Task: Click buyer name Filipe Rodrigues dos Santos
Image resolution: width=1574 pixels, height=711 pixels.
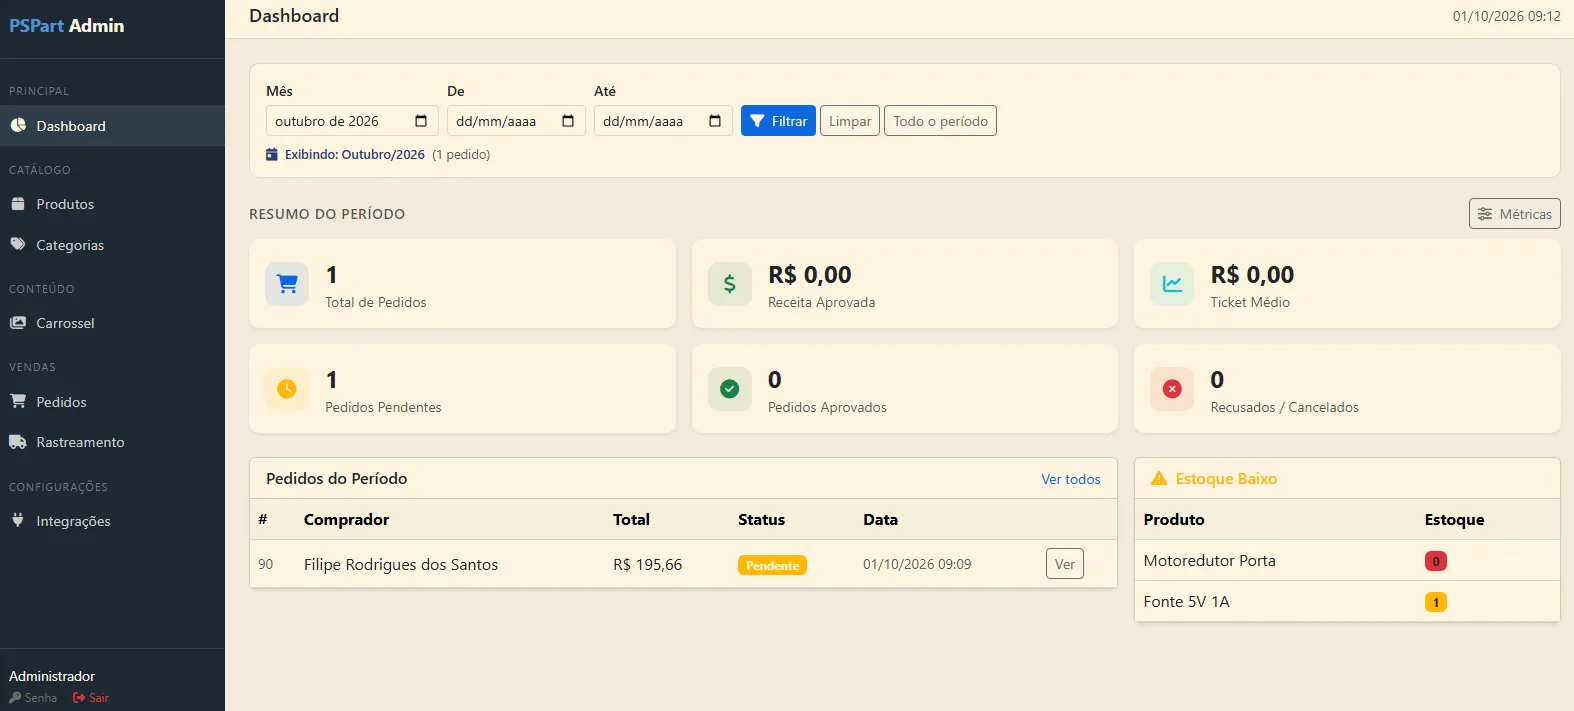Action: (x=401, y=565)
